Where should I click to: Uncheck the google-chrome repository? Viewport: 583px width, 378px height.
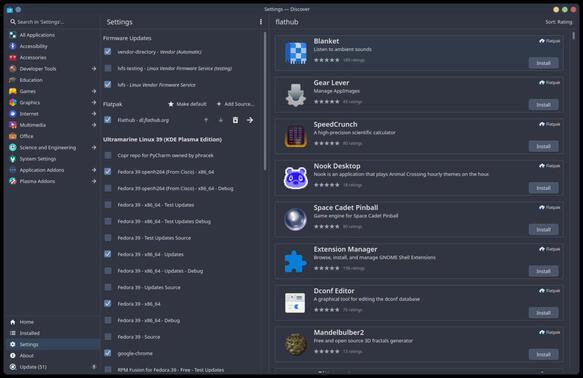108,353
